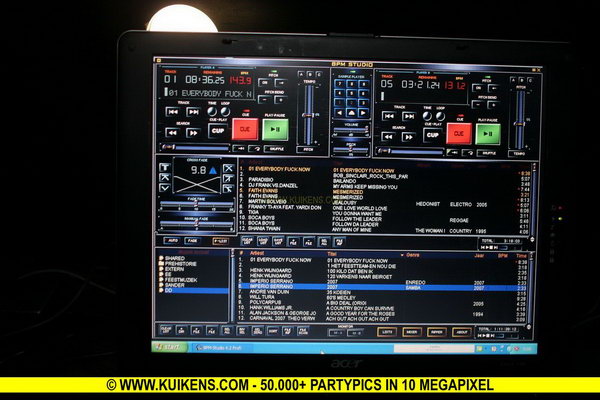Screen dimensions: 600x400
Task: Select the T-shaped crossfade curve icon
Action: point(165,167)
